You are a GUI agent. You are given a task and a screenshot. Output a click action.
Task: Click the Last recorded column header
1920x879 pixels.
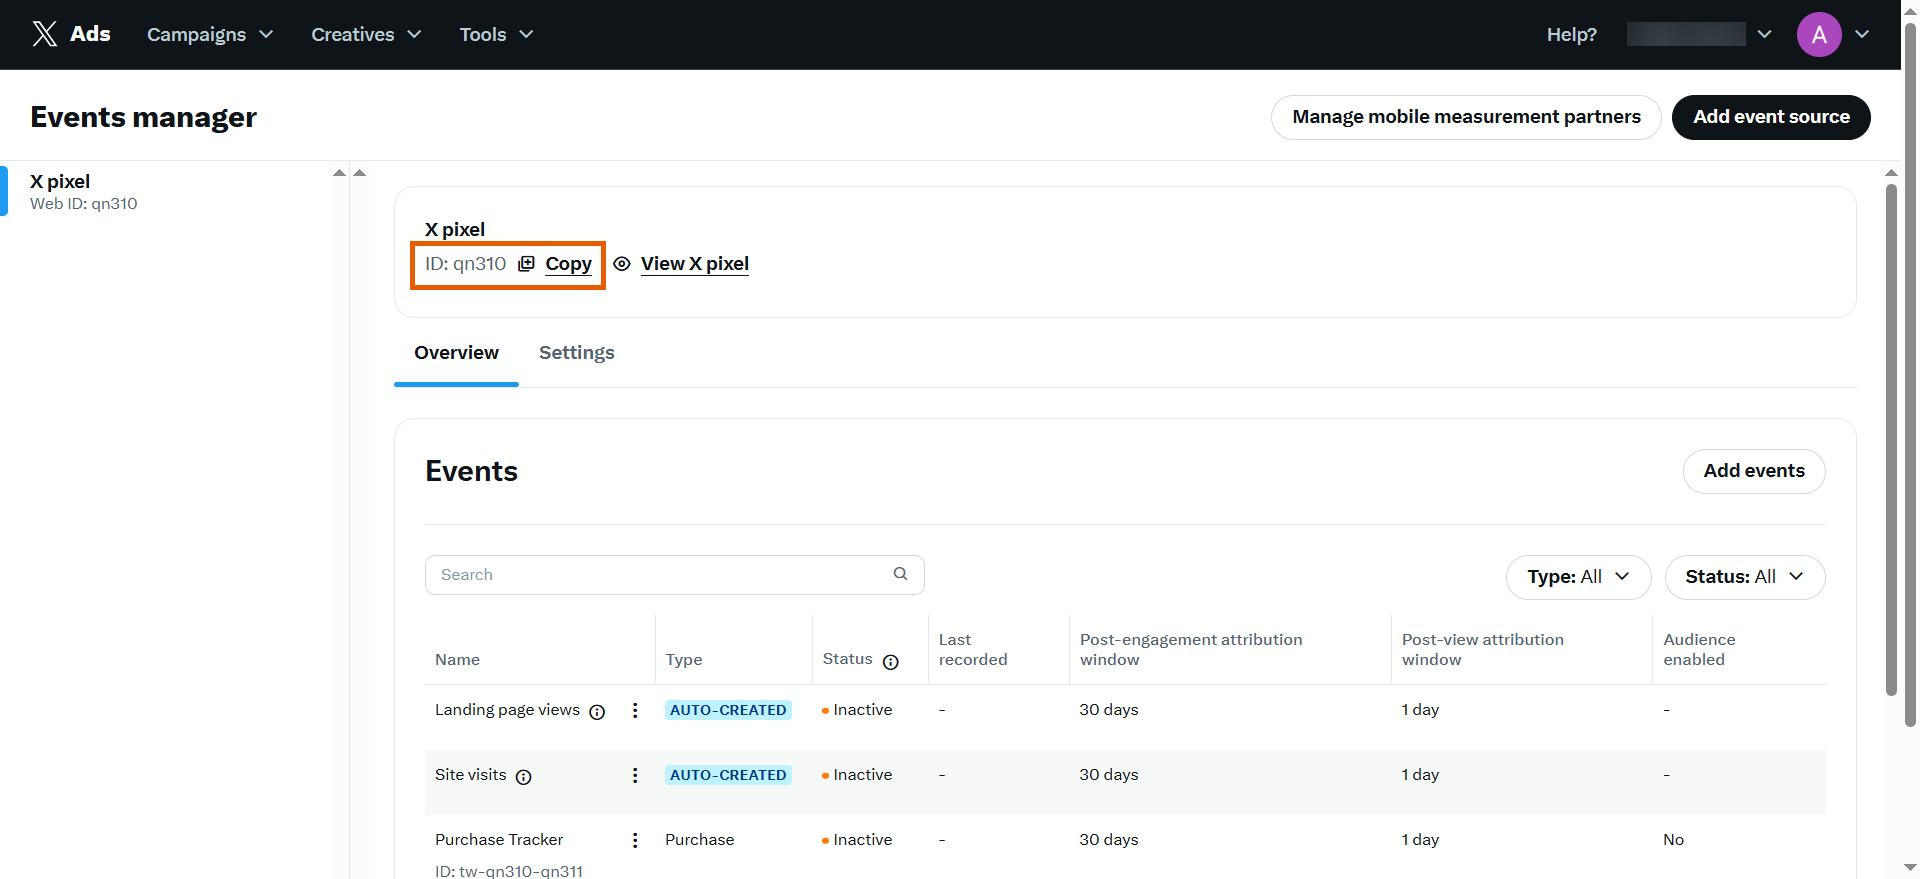tap(973, 650)
